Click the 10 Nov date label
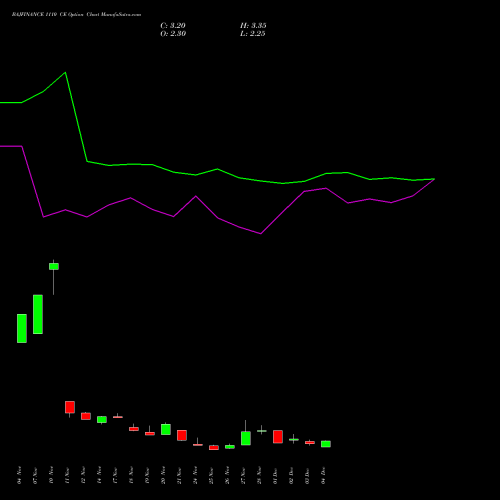 coord(51,475)
